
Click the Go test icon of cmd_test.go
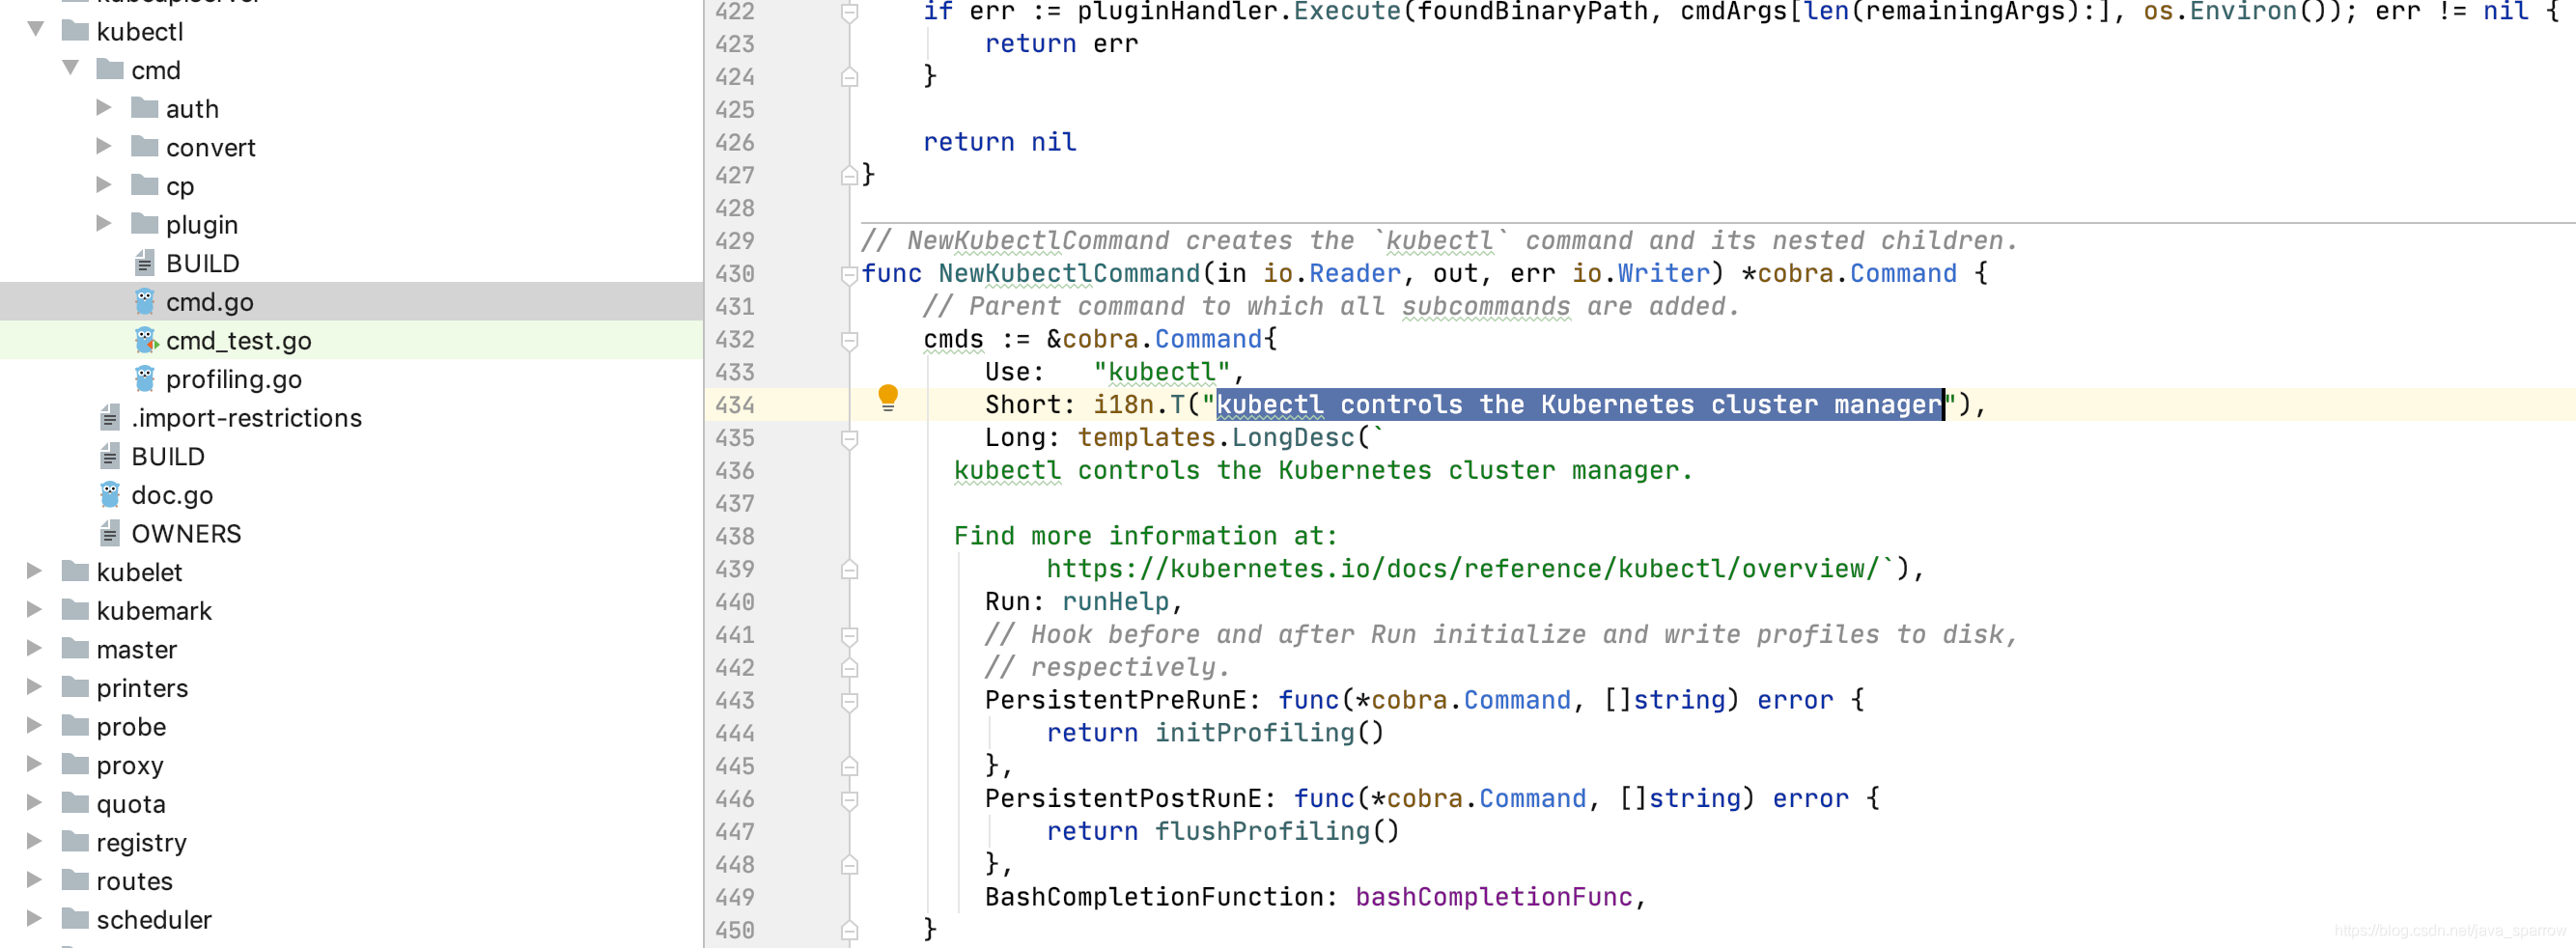[x=146, y=340]
